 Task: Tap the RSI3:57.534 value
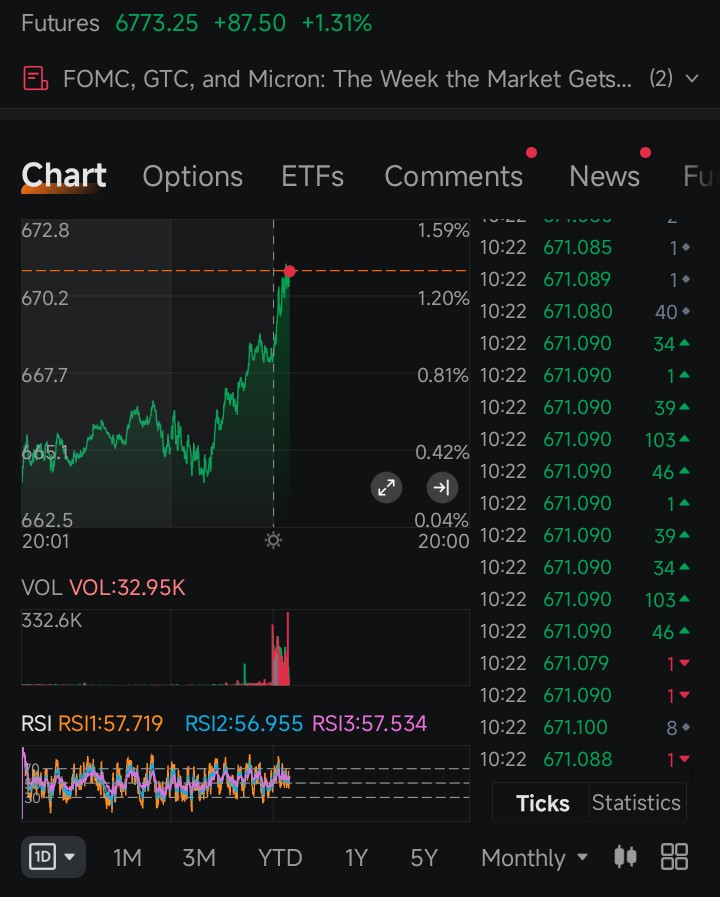click(369, 724)
